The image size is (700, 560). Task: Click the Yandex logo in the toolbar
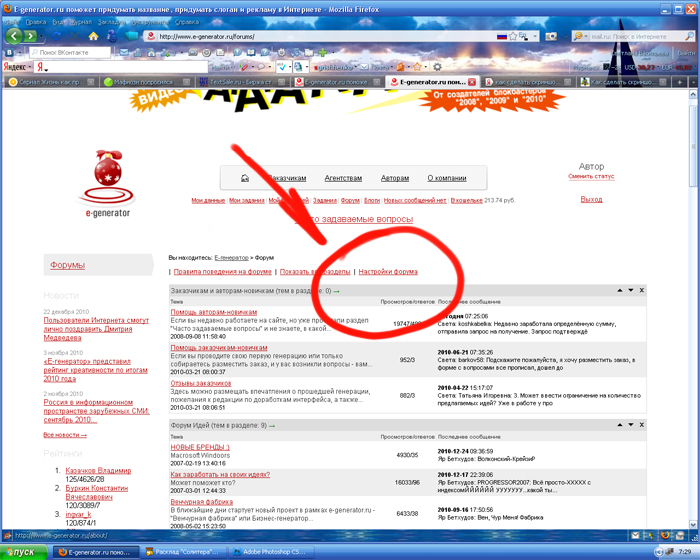click(17, 66)
